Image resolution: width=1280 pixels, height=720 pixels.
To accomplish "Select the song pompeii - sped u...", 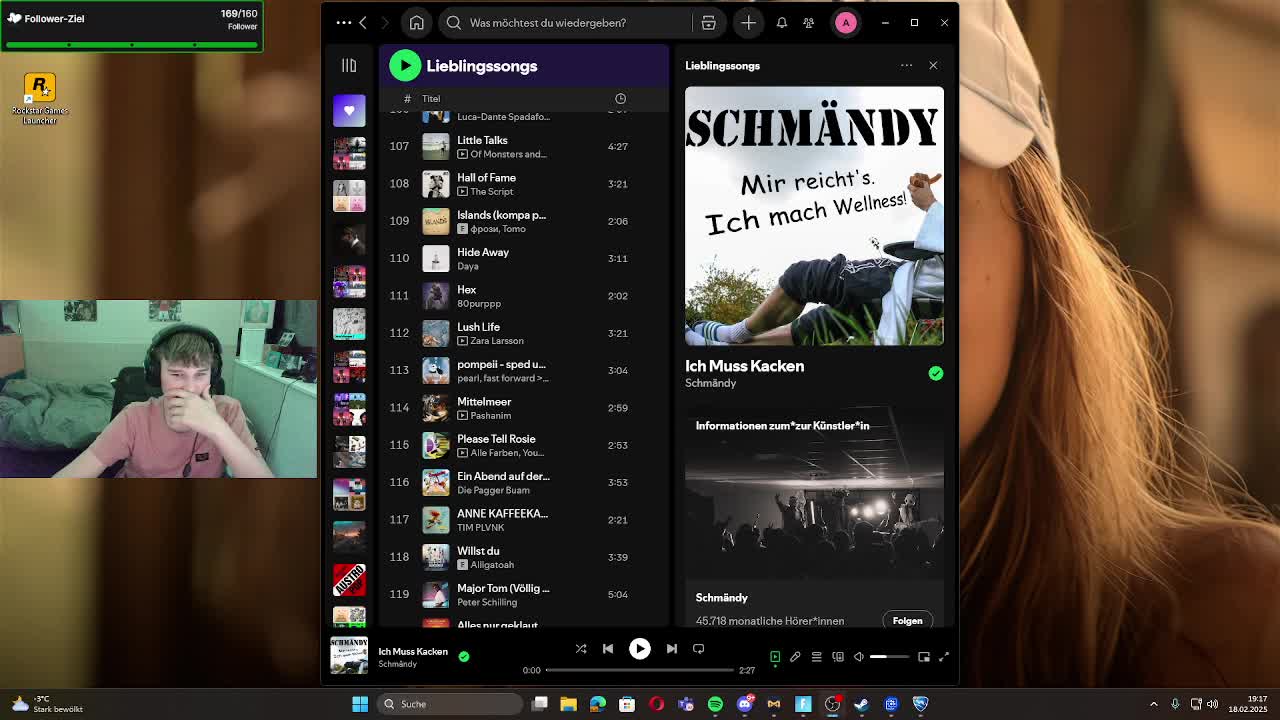I will click(x=501, y=364).
